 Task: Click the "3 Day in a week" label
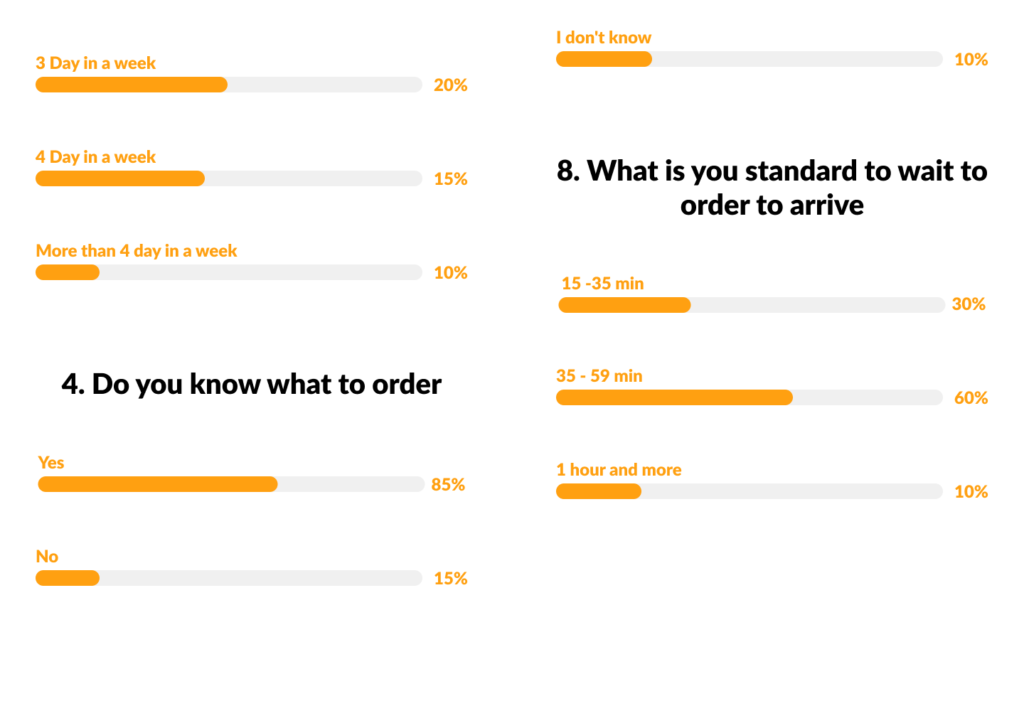[x=96, y=63]
